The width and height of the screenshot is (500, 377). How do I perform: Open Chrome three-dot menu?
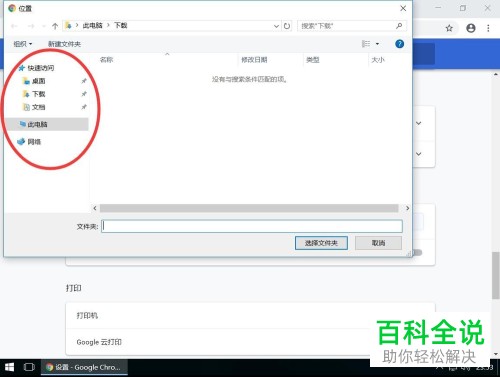[x=488, y=28]
